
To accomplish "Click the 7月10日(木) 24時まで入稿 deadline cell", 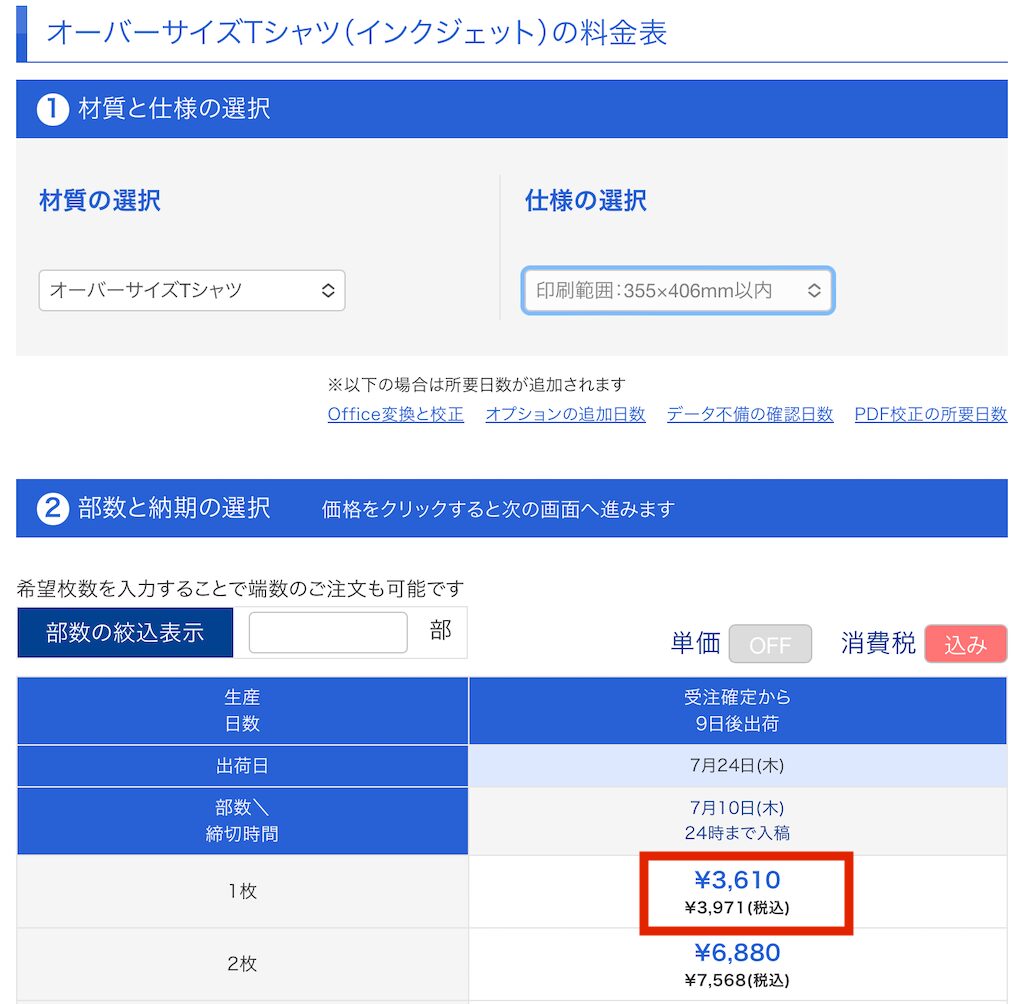I will (x=737, y=820).
